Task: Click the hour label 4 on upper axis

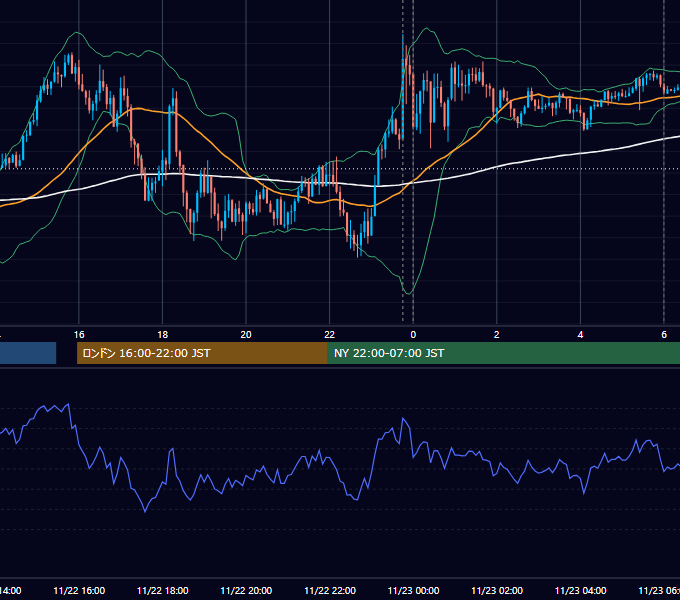Action: coord(580,335)
